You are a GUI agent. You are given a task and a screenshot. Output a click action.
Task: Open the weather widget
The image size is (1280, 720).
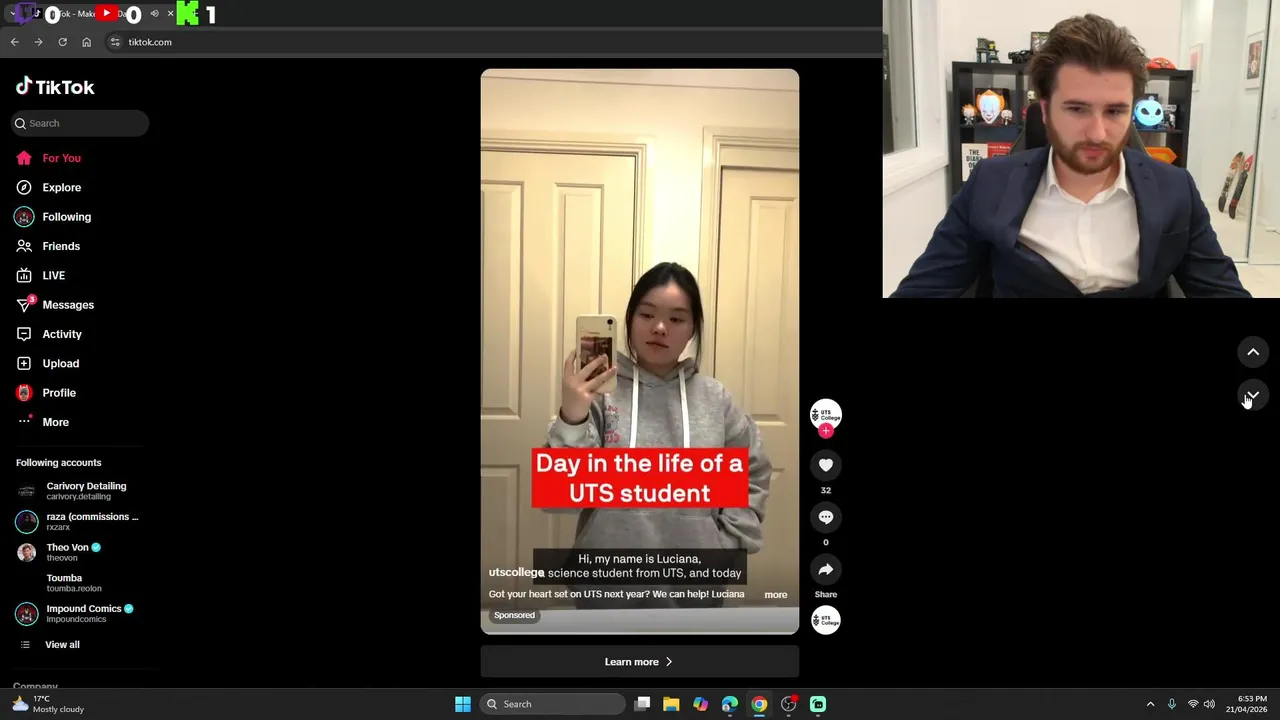coord(47,704)
